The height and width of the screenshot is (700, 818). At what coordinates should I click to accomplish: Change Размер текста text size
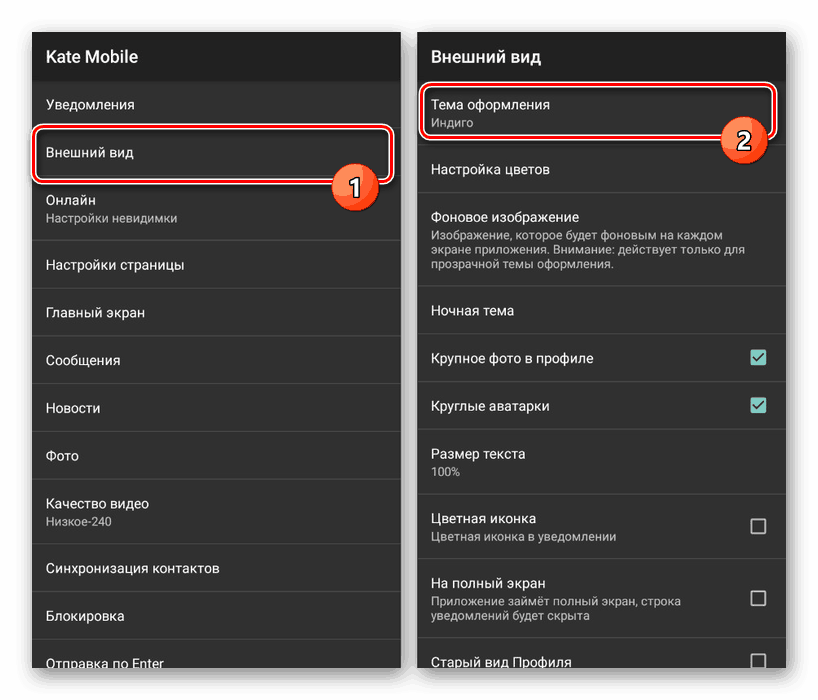coord(478,461)
